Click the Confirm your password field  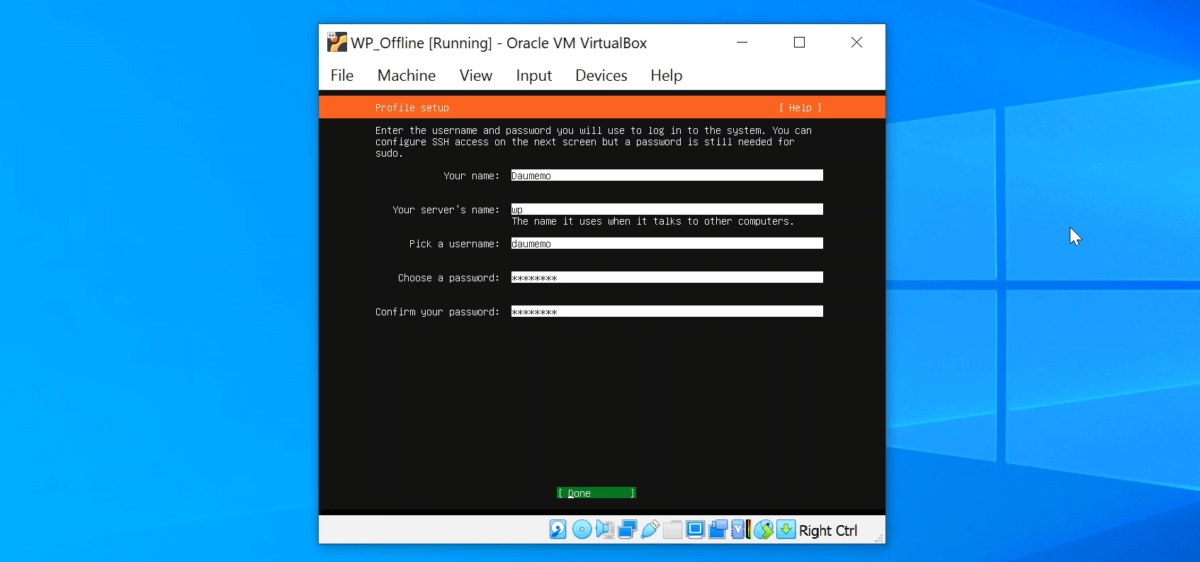667,311
